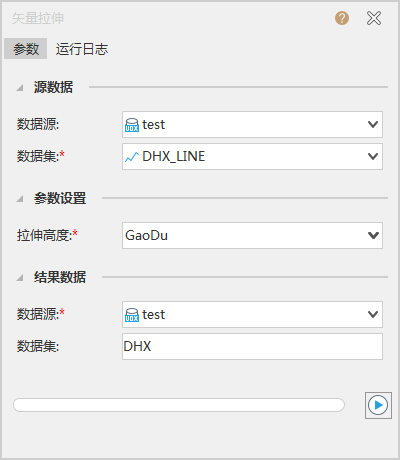Viewport: 400px width, 460px height.
Task: Collapse the 结果数据 section triangle
Action: (20, 277)
